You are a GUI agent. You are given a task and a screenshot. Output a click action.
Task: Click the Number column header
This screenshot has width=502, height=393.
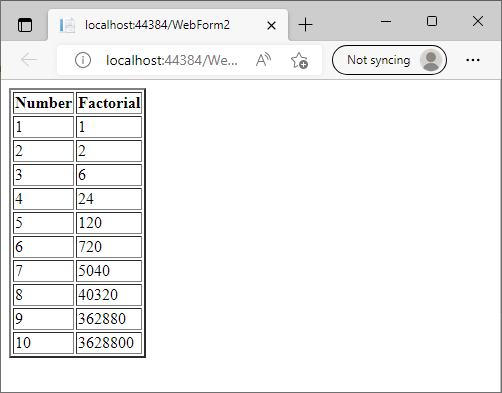pos(43,103)
